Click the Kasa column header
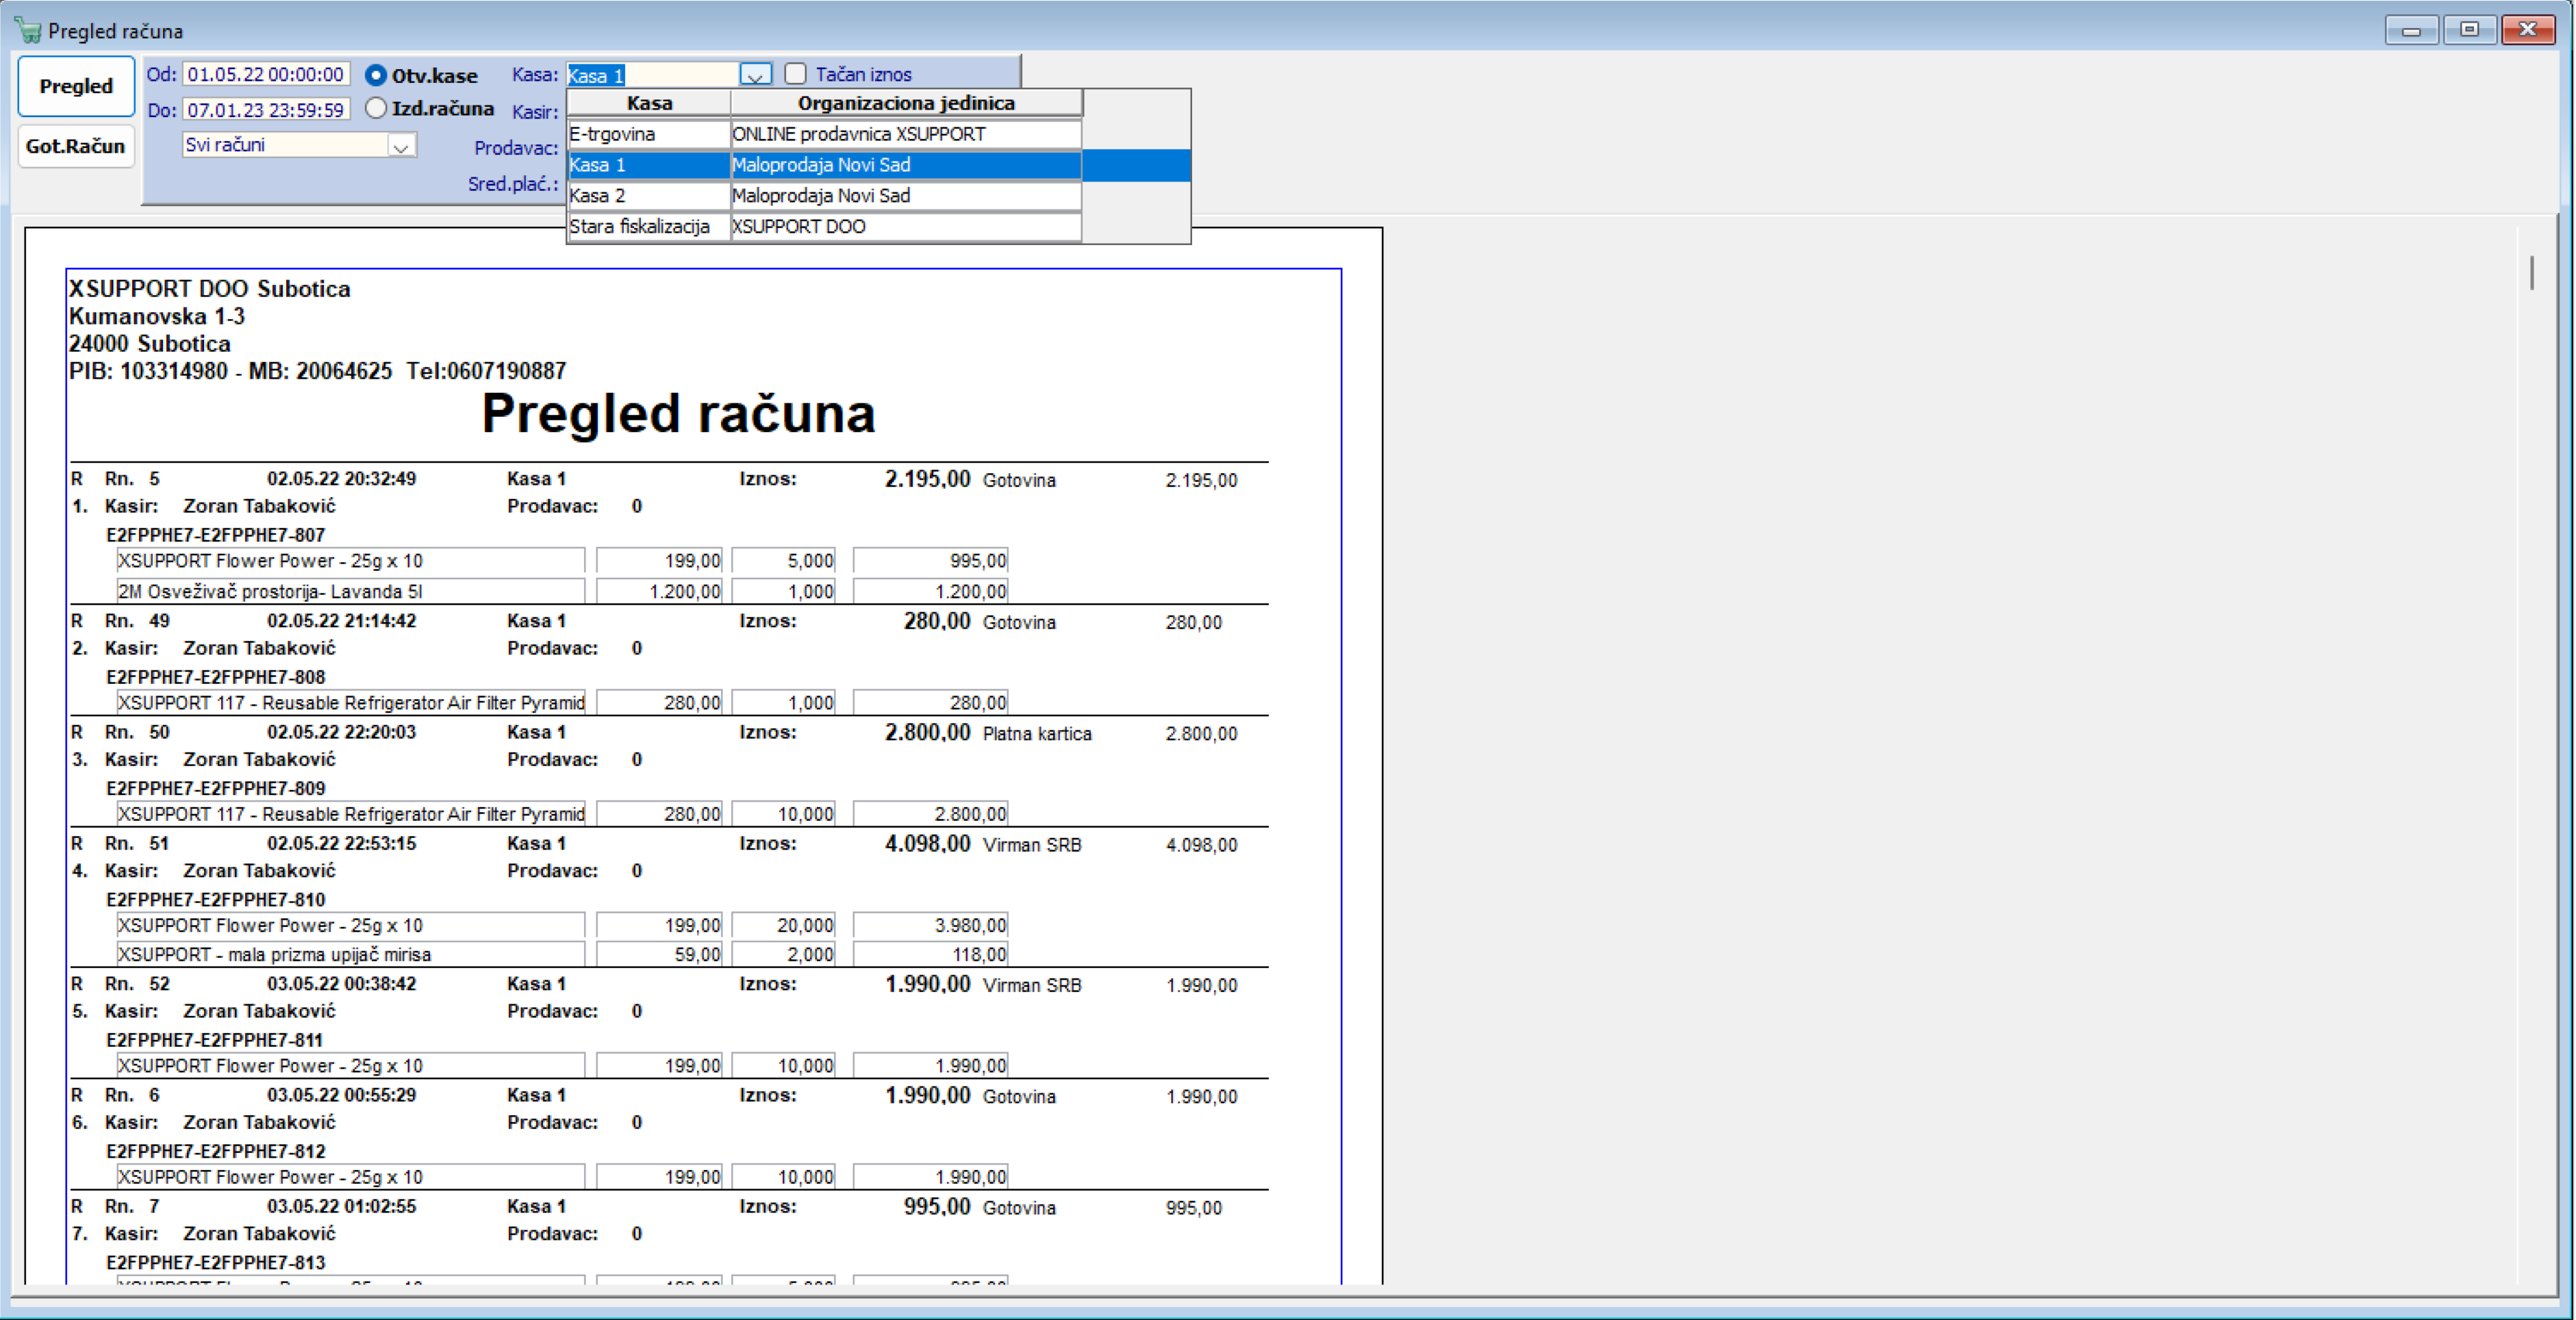This screenshot has width=2576, height=1320. click(x=649, y=103)
